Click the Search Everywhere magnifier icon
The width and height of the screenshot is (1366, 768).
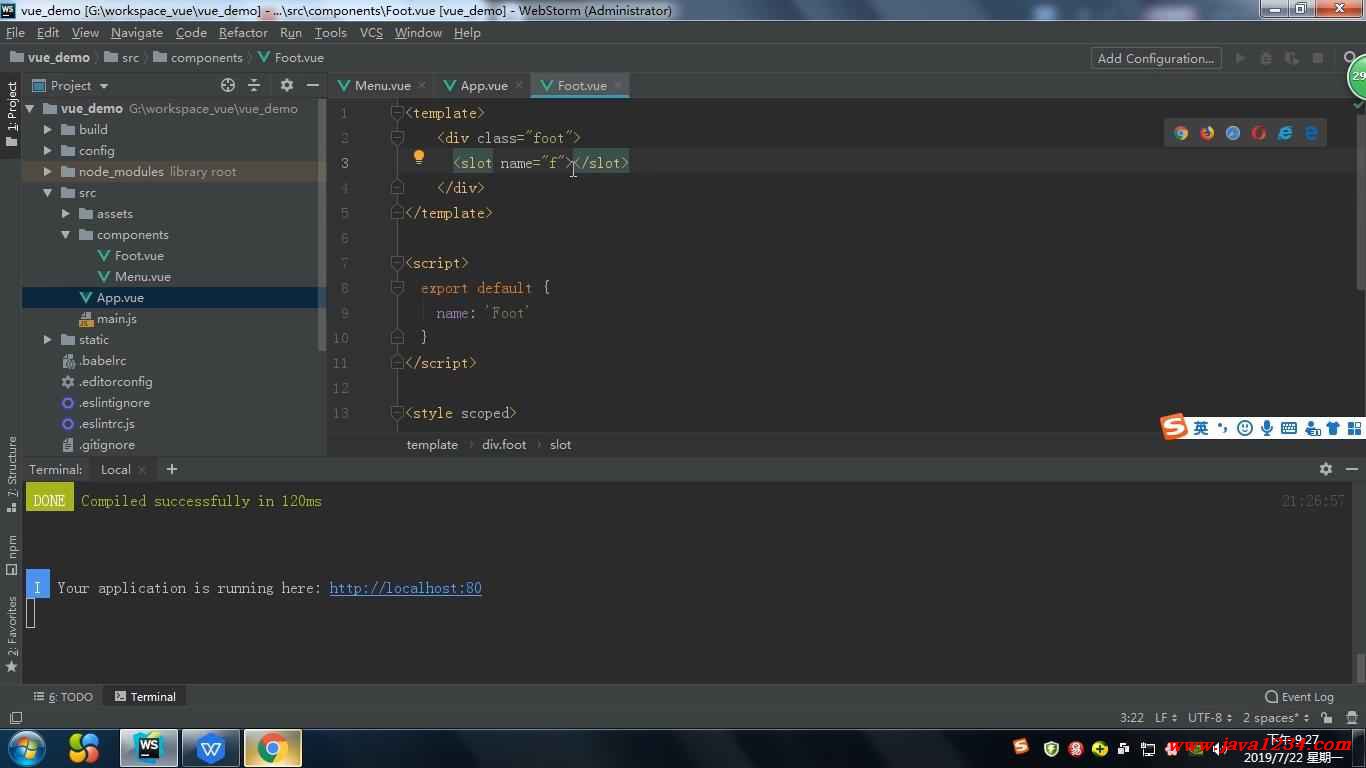coord(1352,58)
